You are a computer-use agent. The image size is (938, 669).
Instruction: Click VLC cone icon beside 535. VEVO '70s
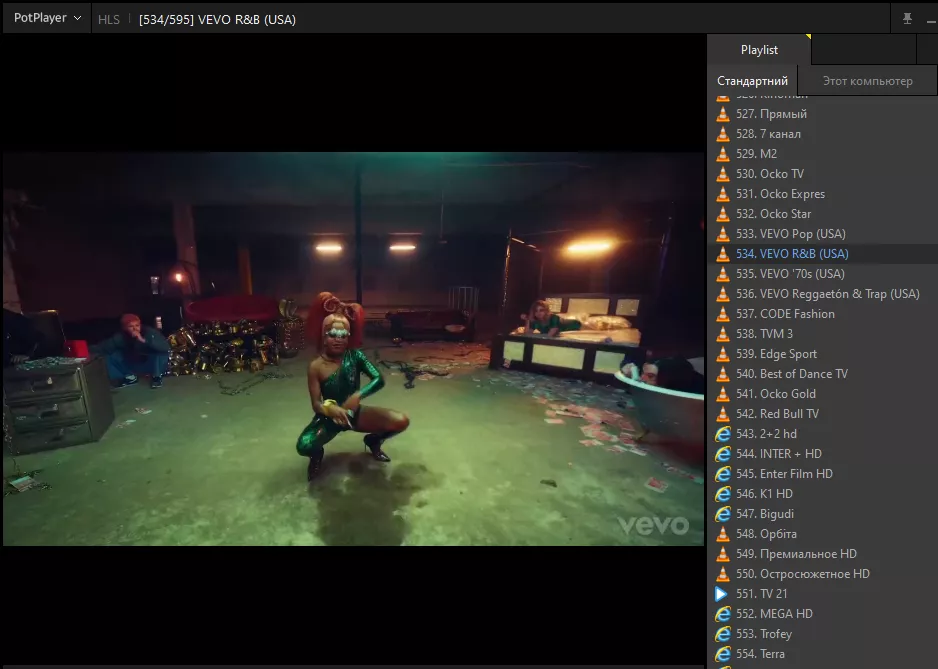click(723, 273)
